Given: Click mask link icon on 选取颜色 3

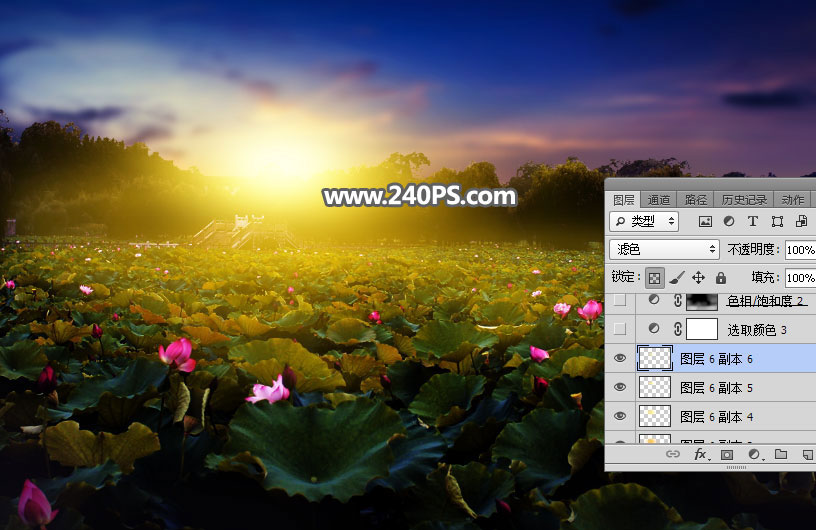Looking at the screenshot, I should pos(678,329).
